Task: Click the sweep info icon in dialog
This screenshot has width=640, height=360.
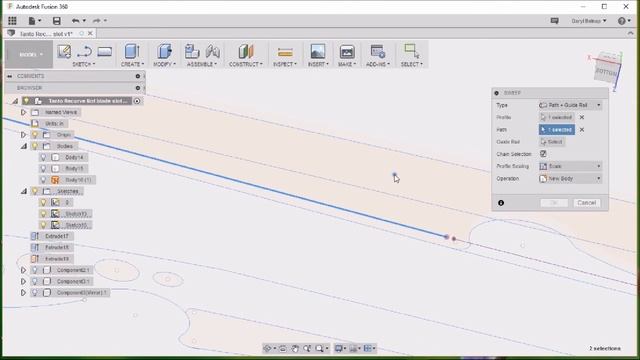Action: tap(501, 203)
